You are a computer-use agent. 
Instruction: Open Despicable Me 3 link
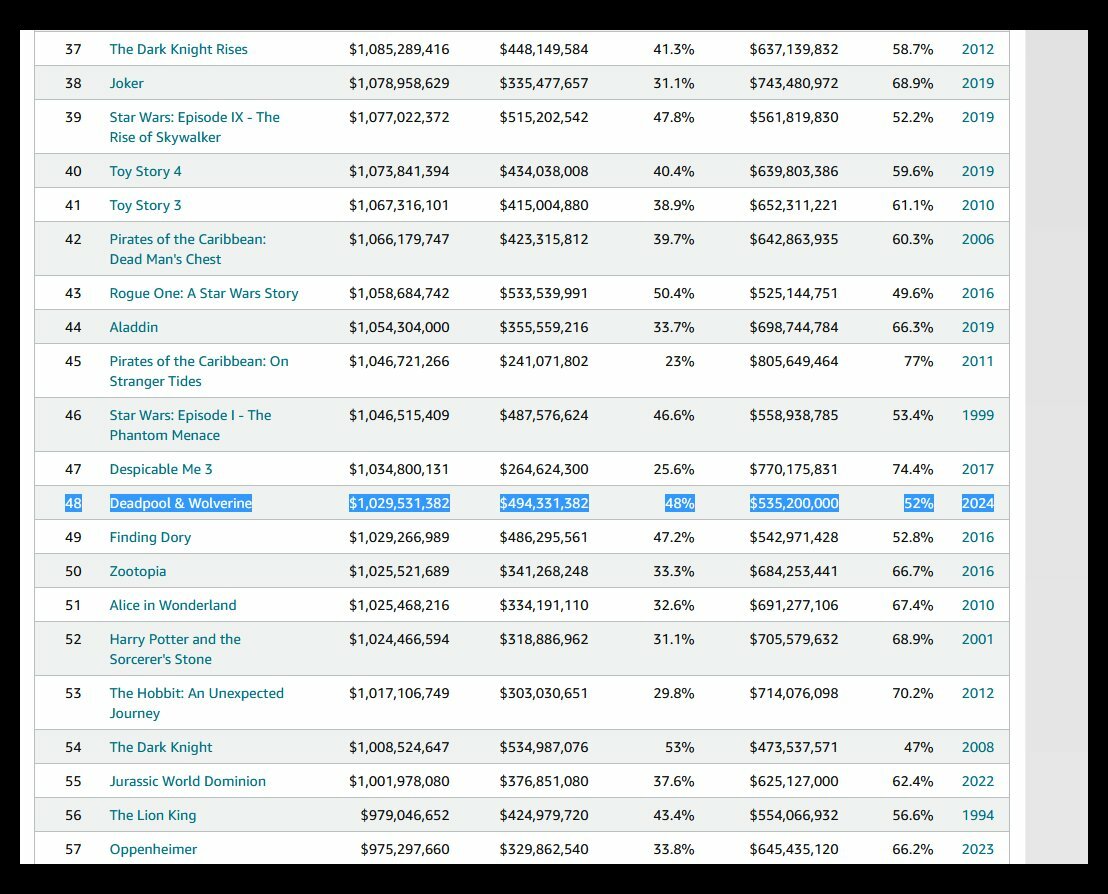pos(160,469)
